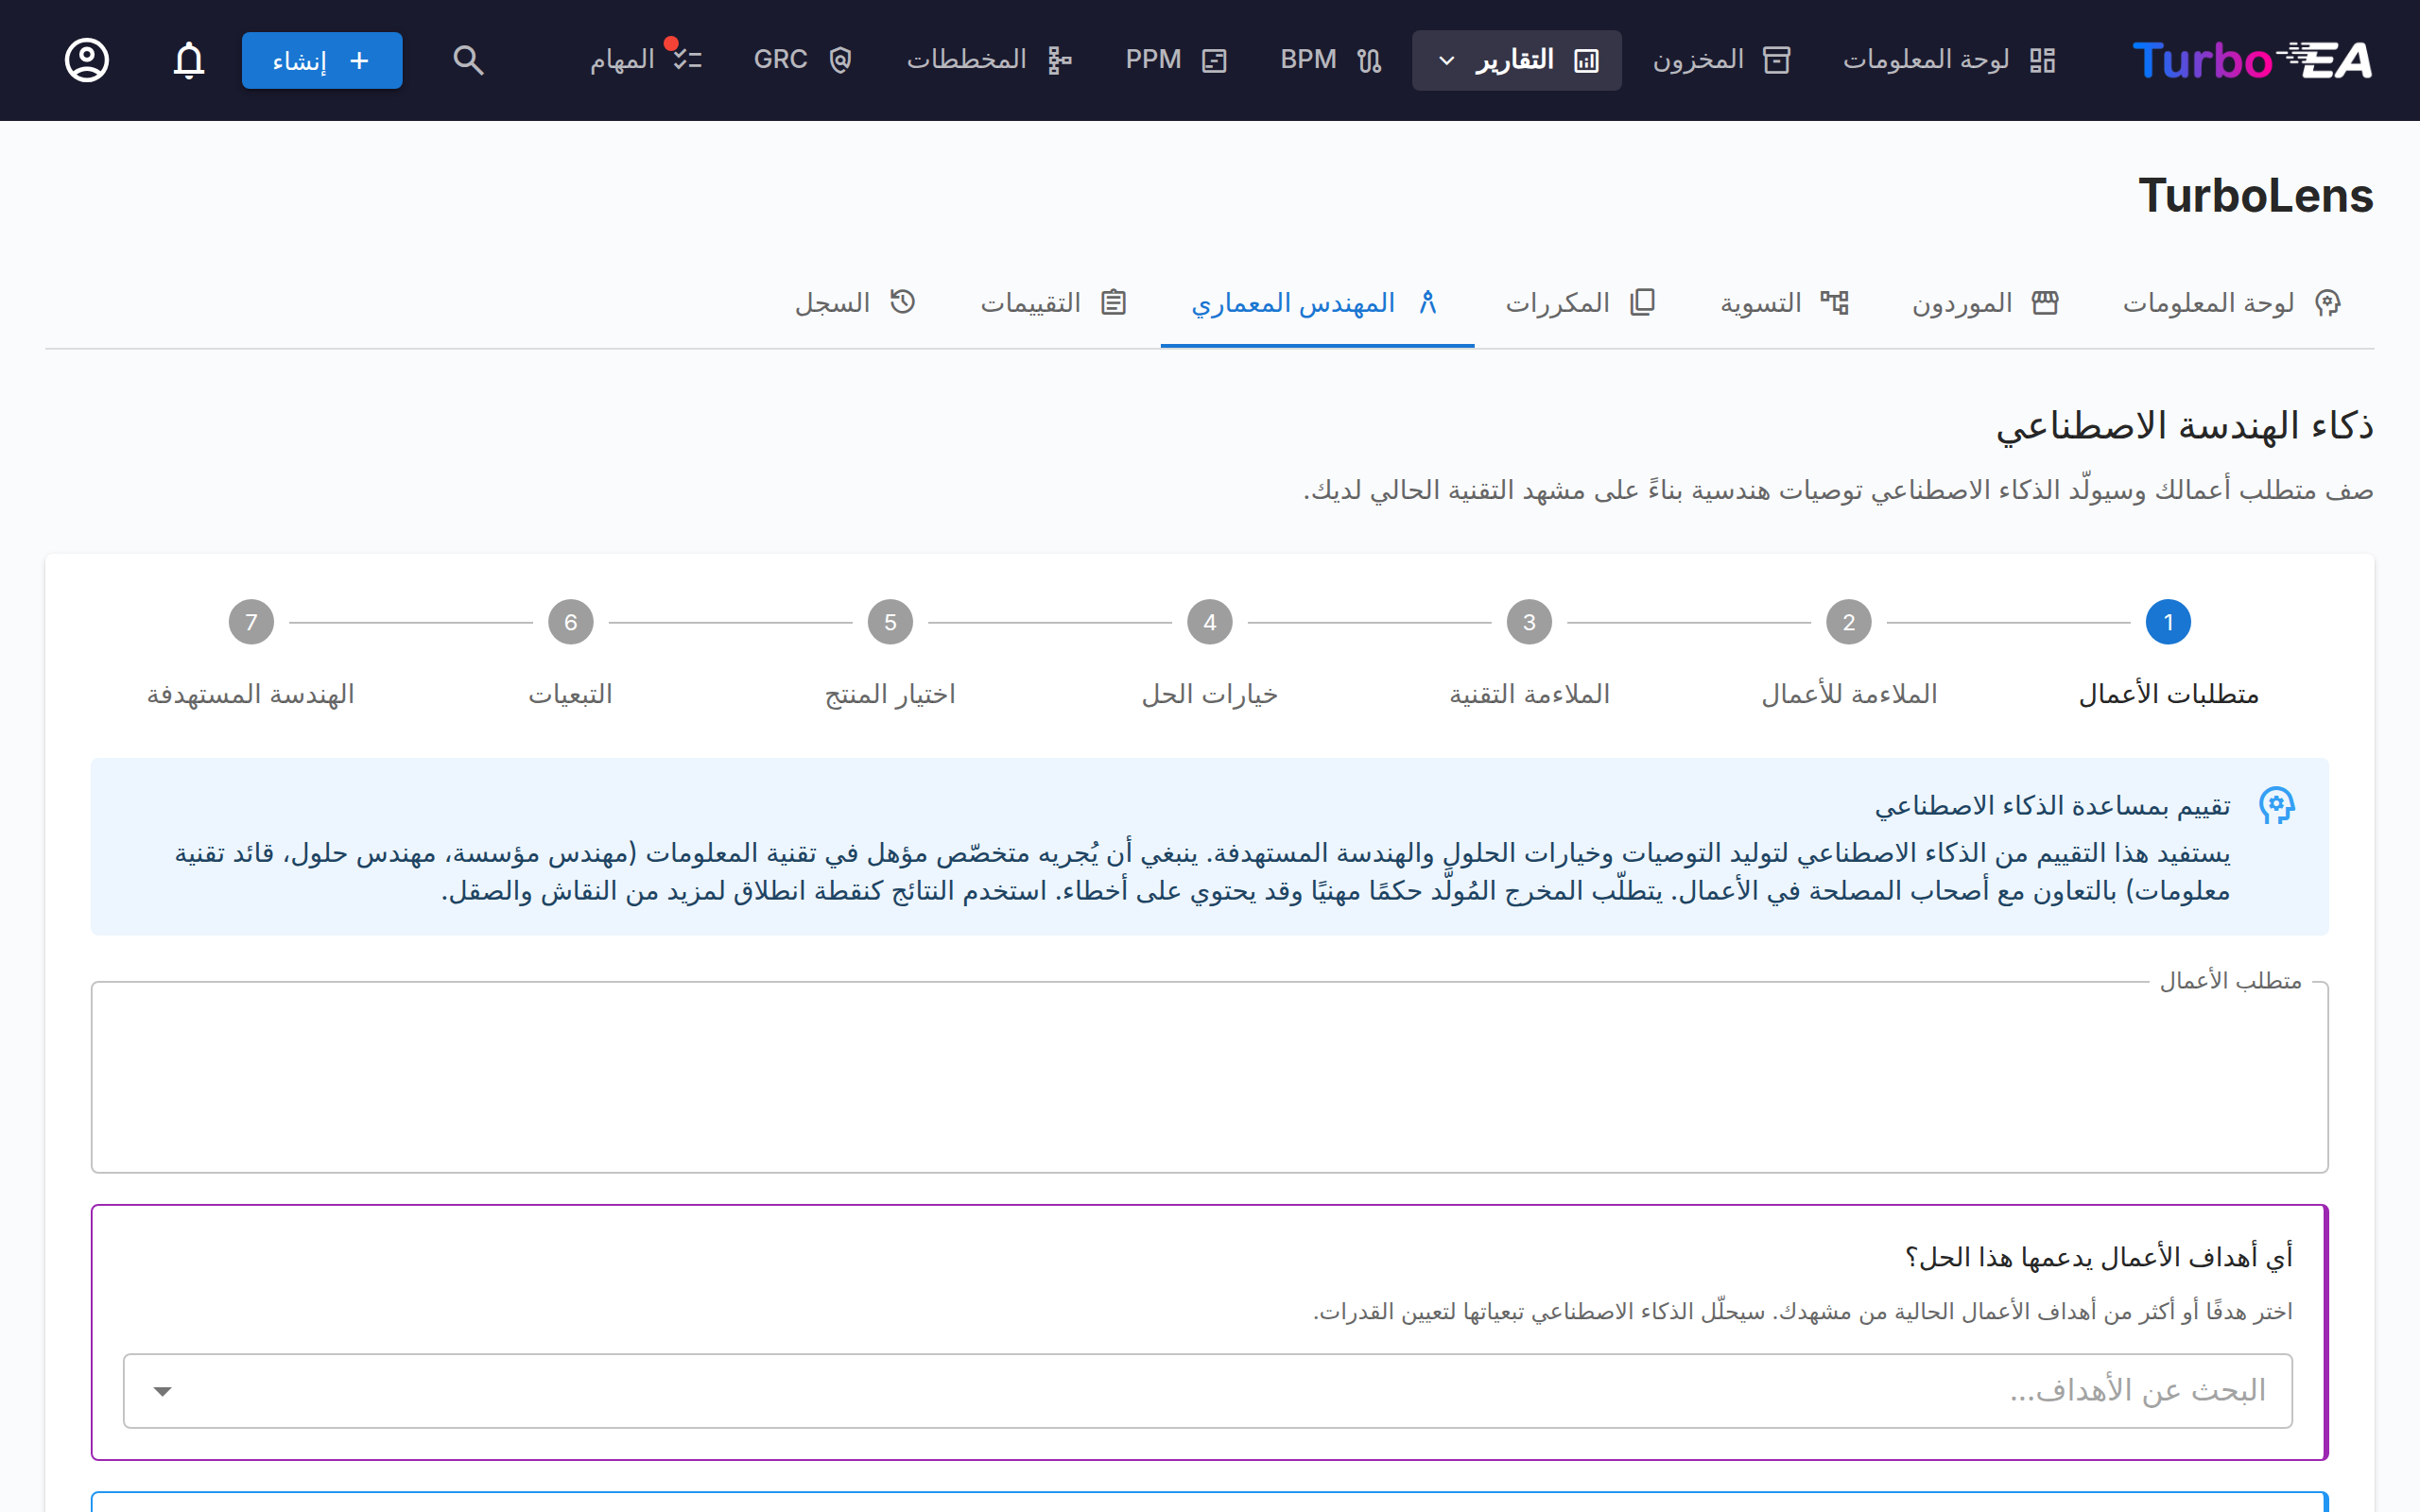Viewport: 2420px width, 1512px height.
Task: Click step 4 خيارات الحل circle
Action: [x=1209, y=622]
